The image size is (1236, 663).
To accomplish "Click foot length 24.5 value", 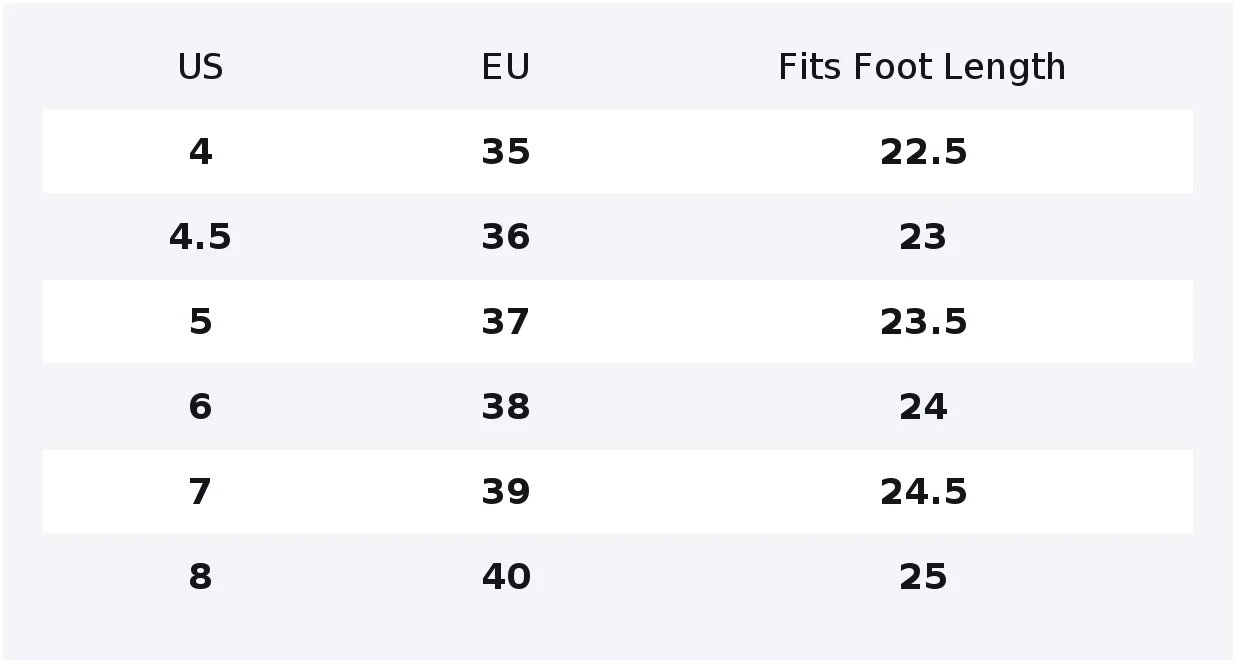I will [923, 492].
